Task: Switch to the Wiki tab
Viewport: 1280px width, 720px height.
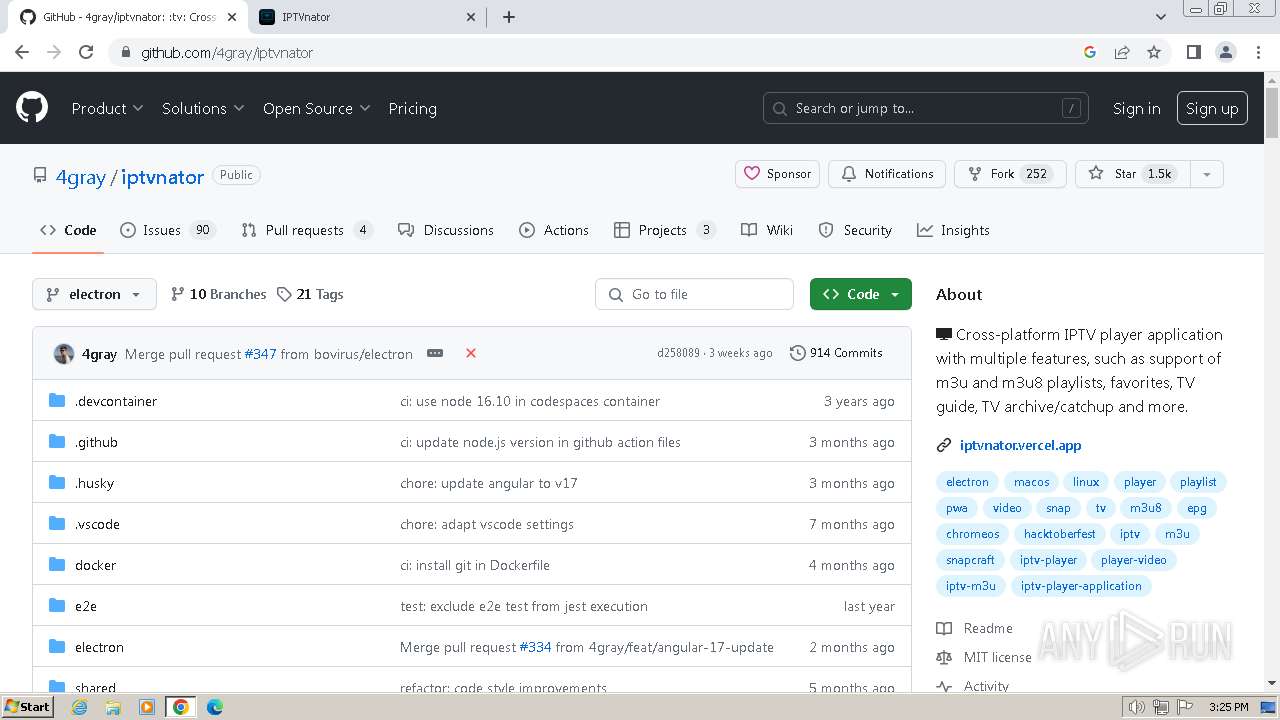Action: 767,230
